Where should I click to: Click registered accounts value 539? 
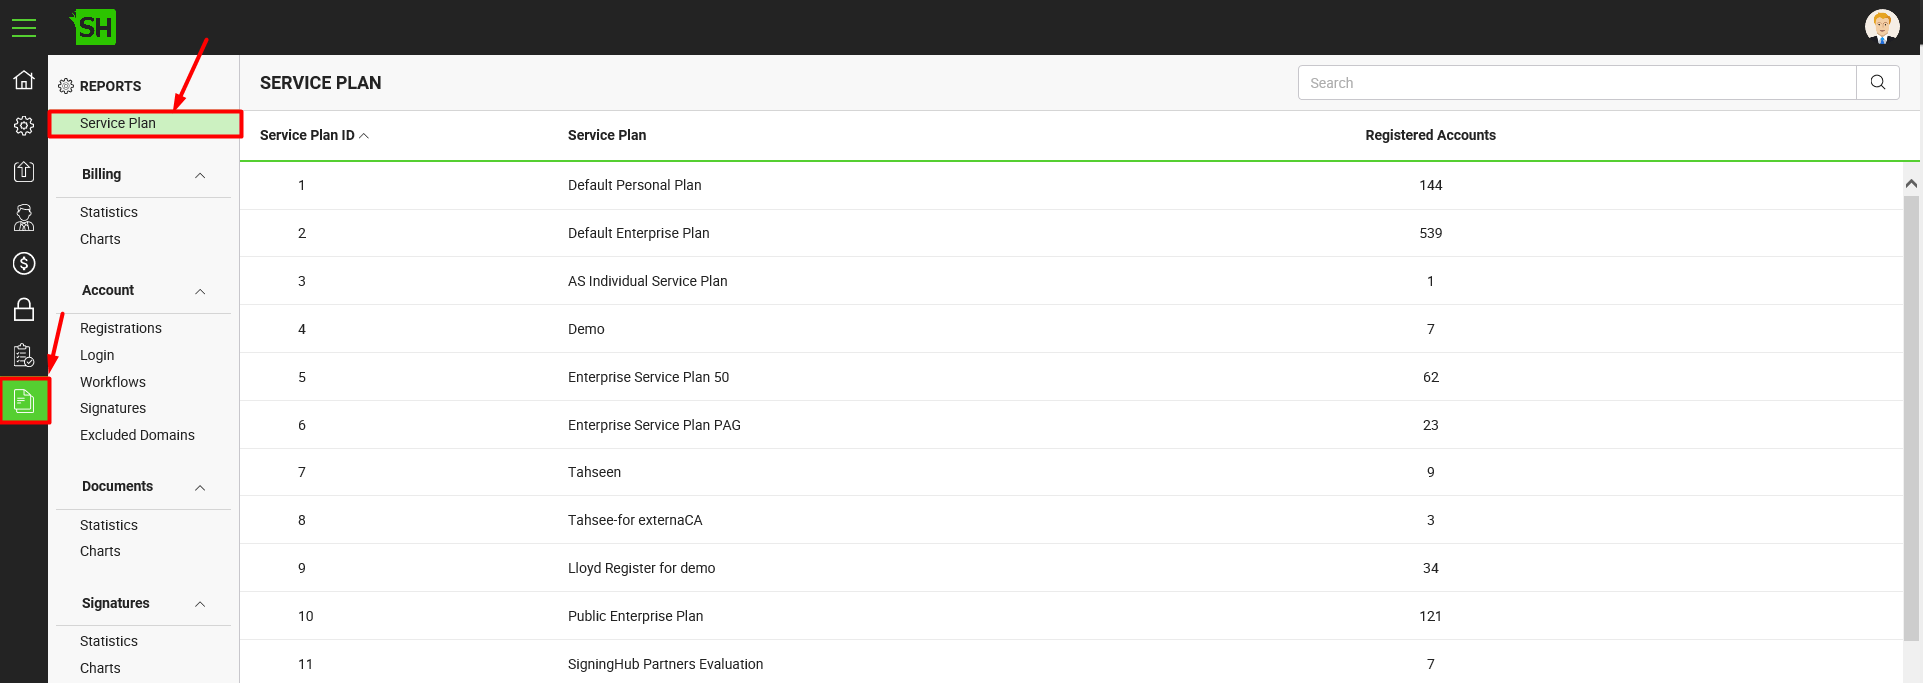coord(1430,233)
